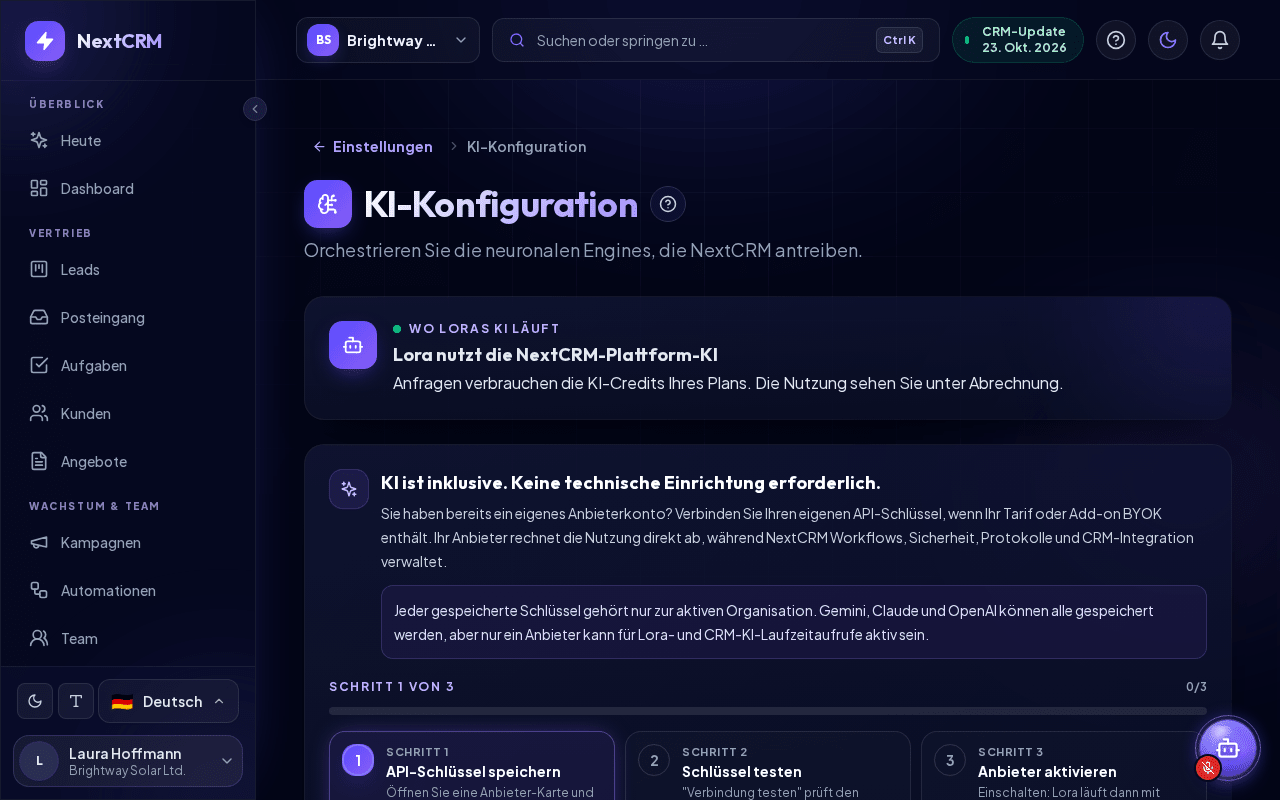Click the Heute sparkle icon
Screen dimensions: 1280x800
39,140
